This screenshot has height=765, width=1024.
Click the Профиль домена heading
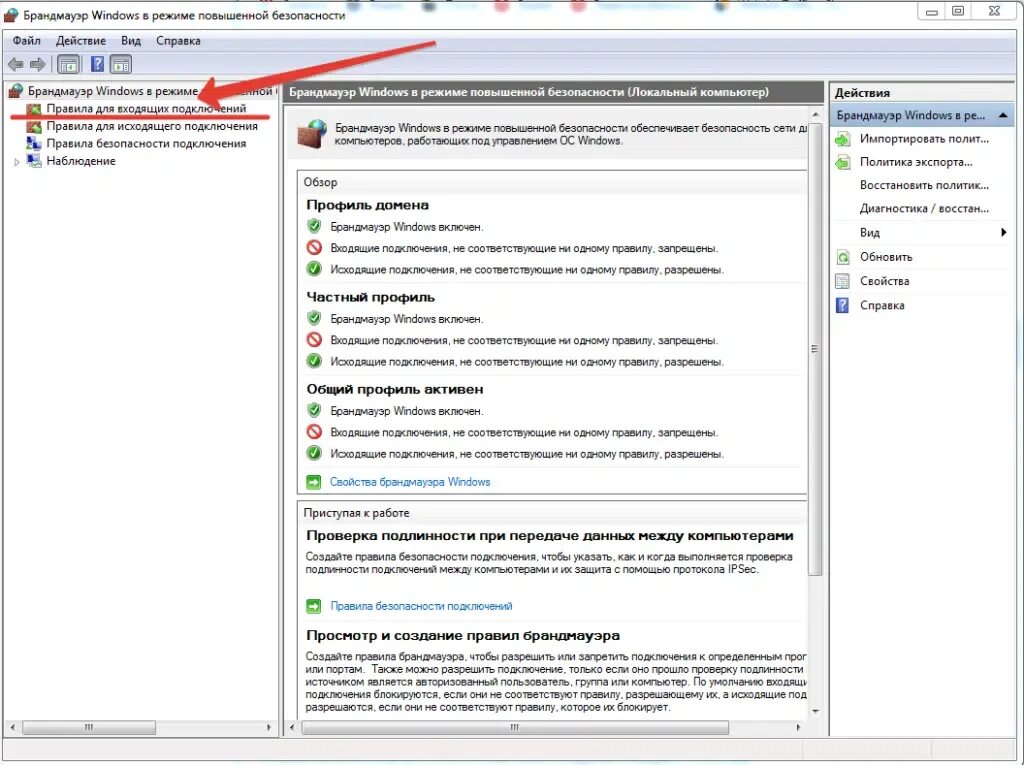[x=368, y=205]
